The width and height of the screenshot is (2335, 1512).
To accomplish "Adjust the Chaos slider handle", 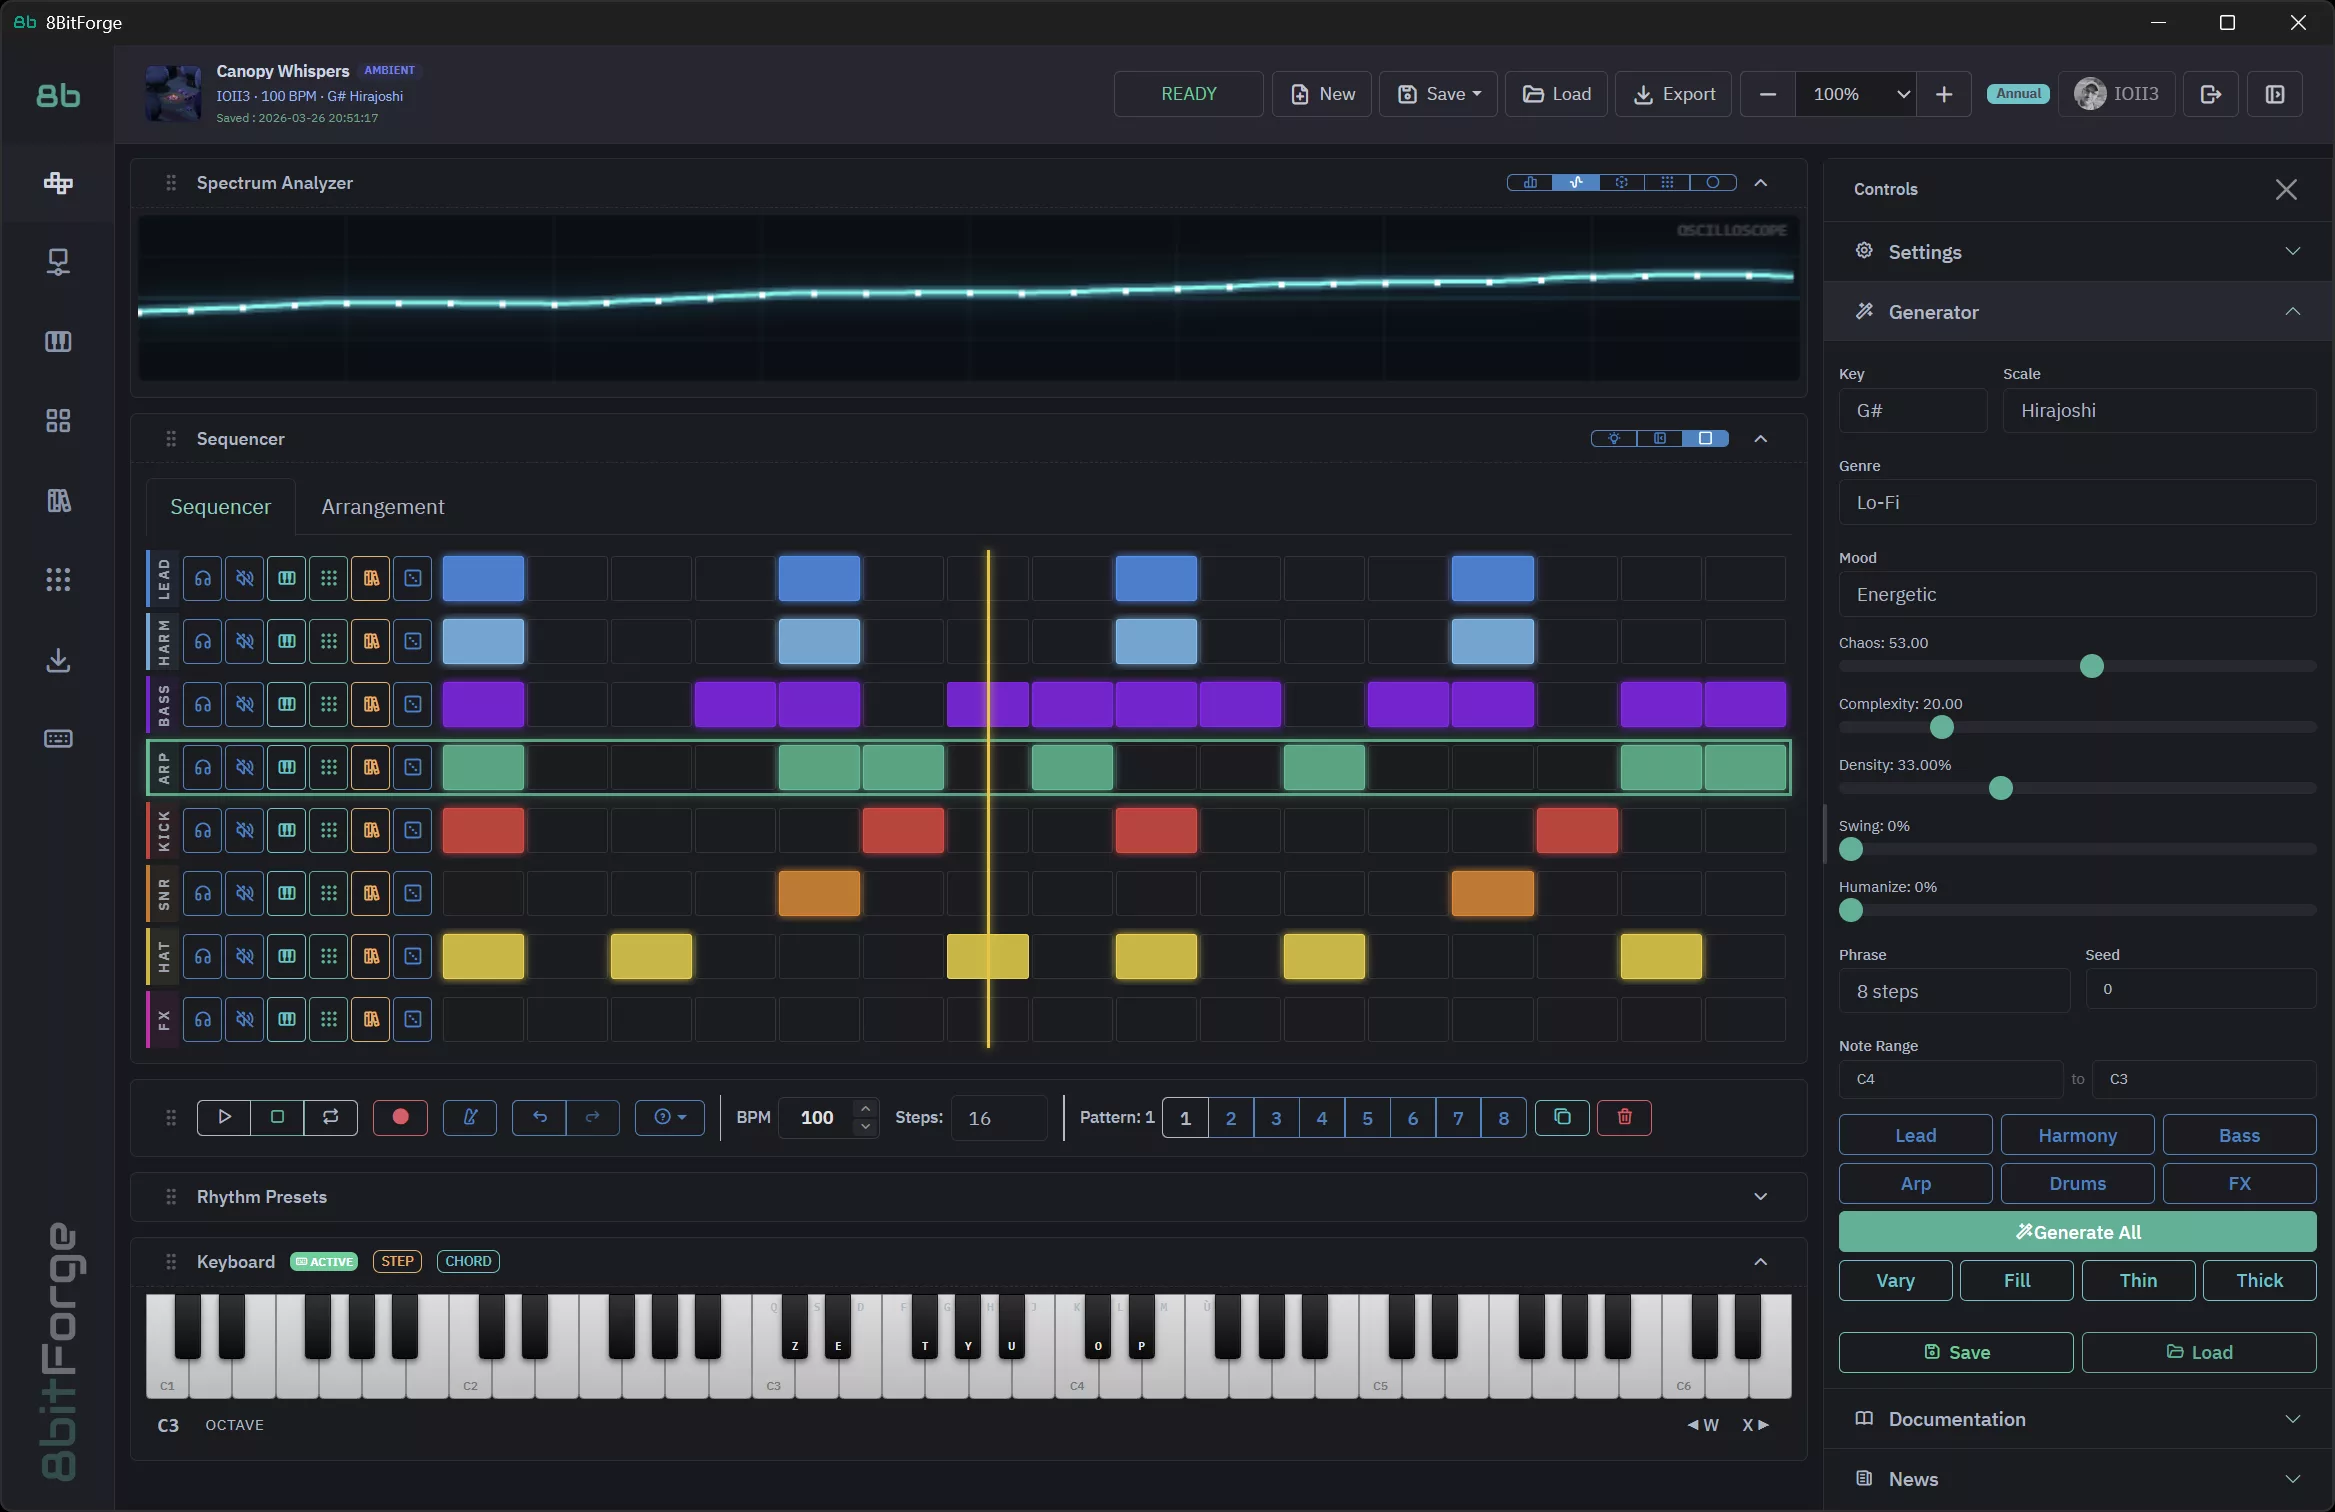I will [2091, 667].
